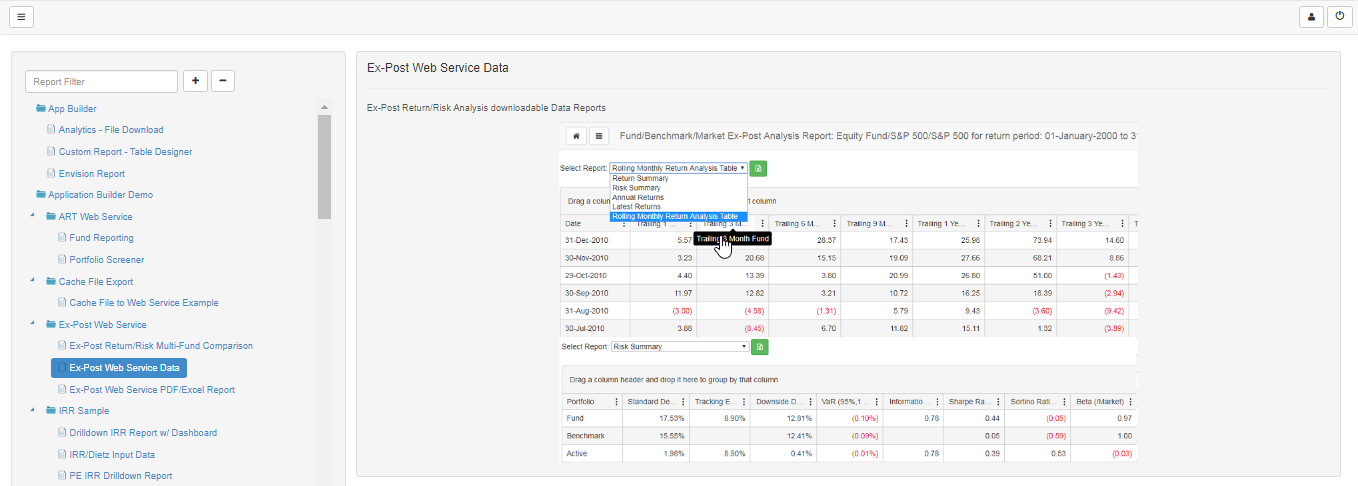Open the lower Risk Summary report dropdown
1358x486 pixels.
679,347
